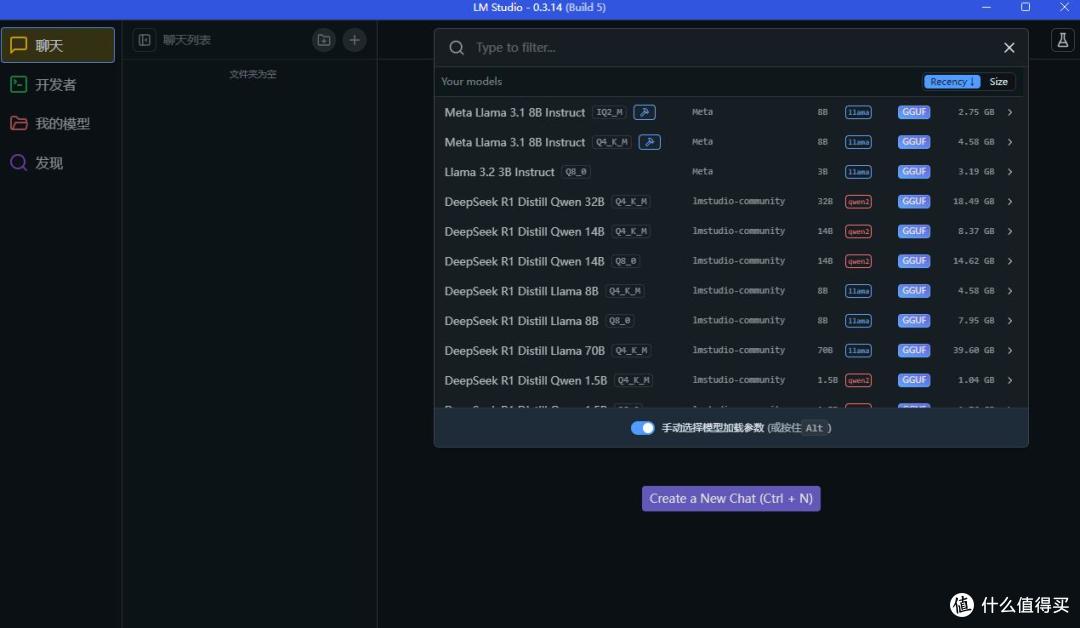Close the model picker with X
The image size is (1080, 628).
click(1009, 48)
